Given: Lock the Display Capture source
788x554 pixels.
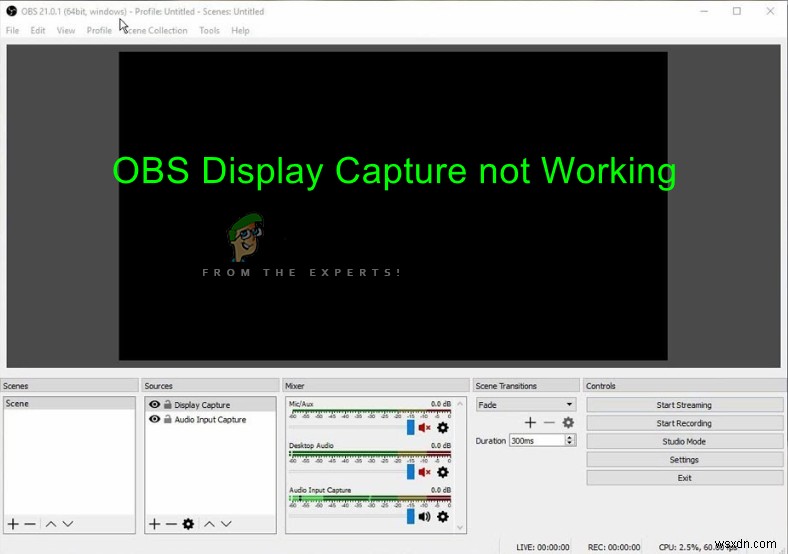Looking at the screenshot, I should tap(167, 404).
